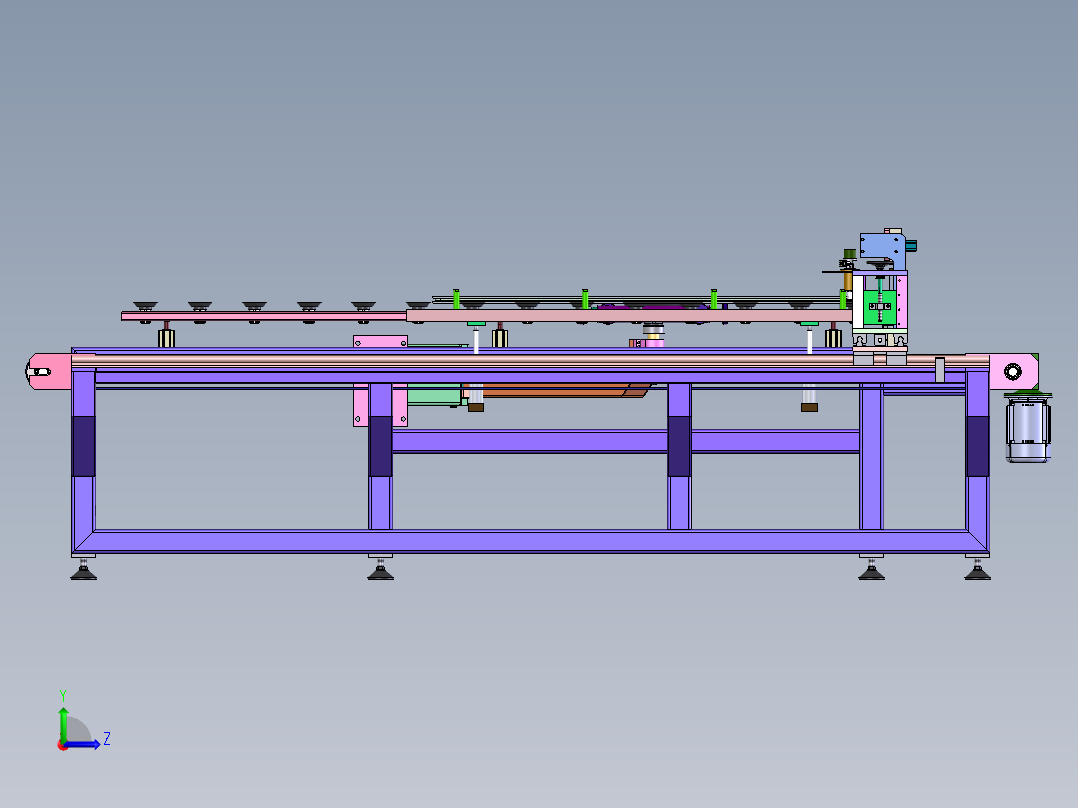Pick the light green cylinder body under the conveyor
The width and height of the screenshot is (1078, 808).
[x=434, y=394]
